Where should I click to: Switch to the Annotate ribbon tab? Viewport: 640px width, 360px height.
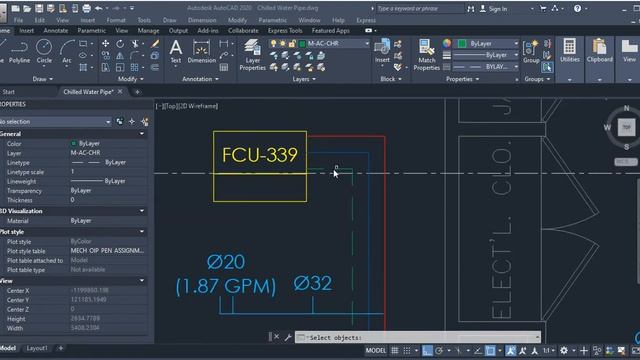click(x=56, y=31)
